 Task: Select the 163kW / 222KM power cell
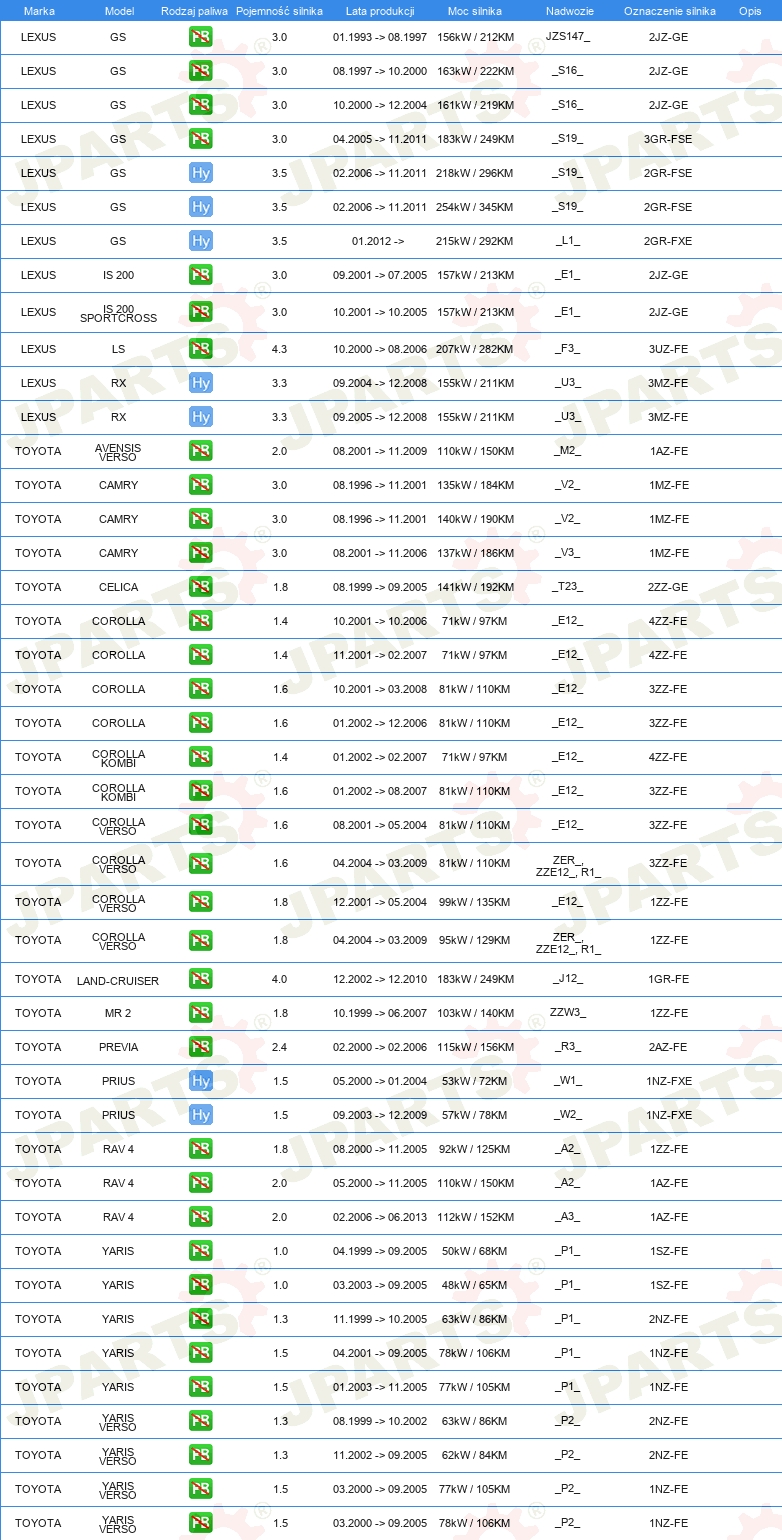coord(475,71)
